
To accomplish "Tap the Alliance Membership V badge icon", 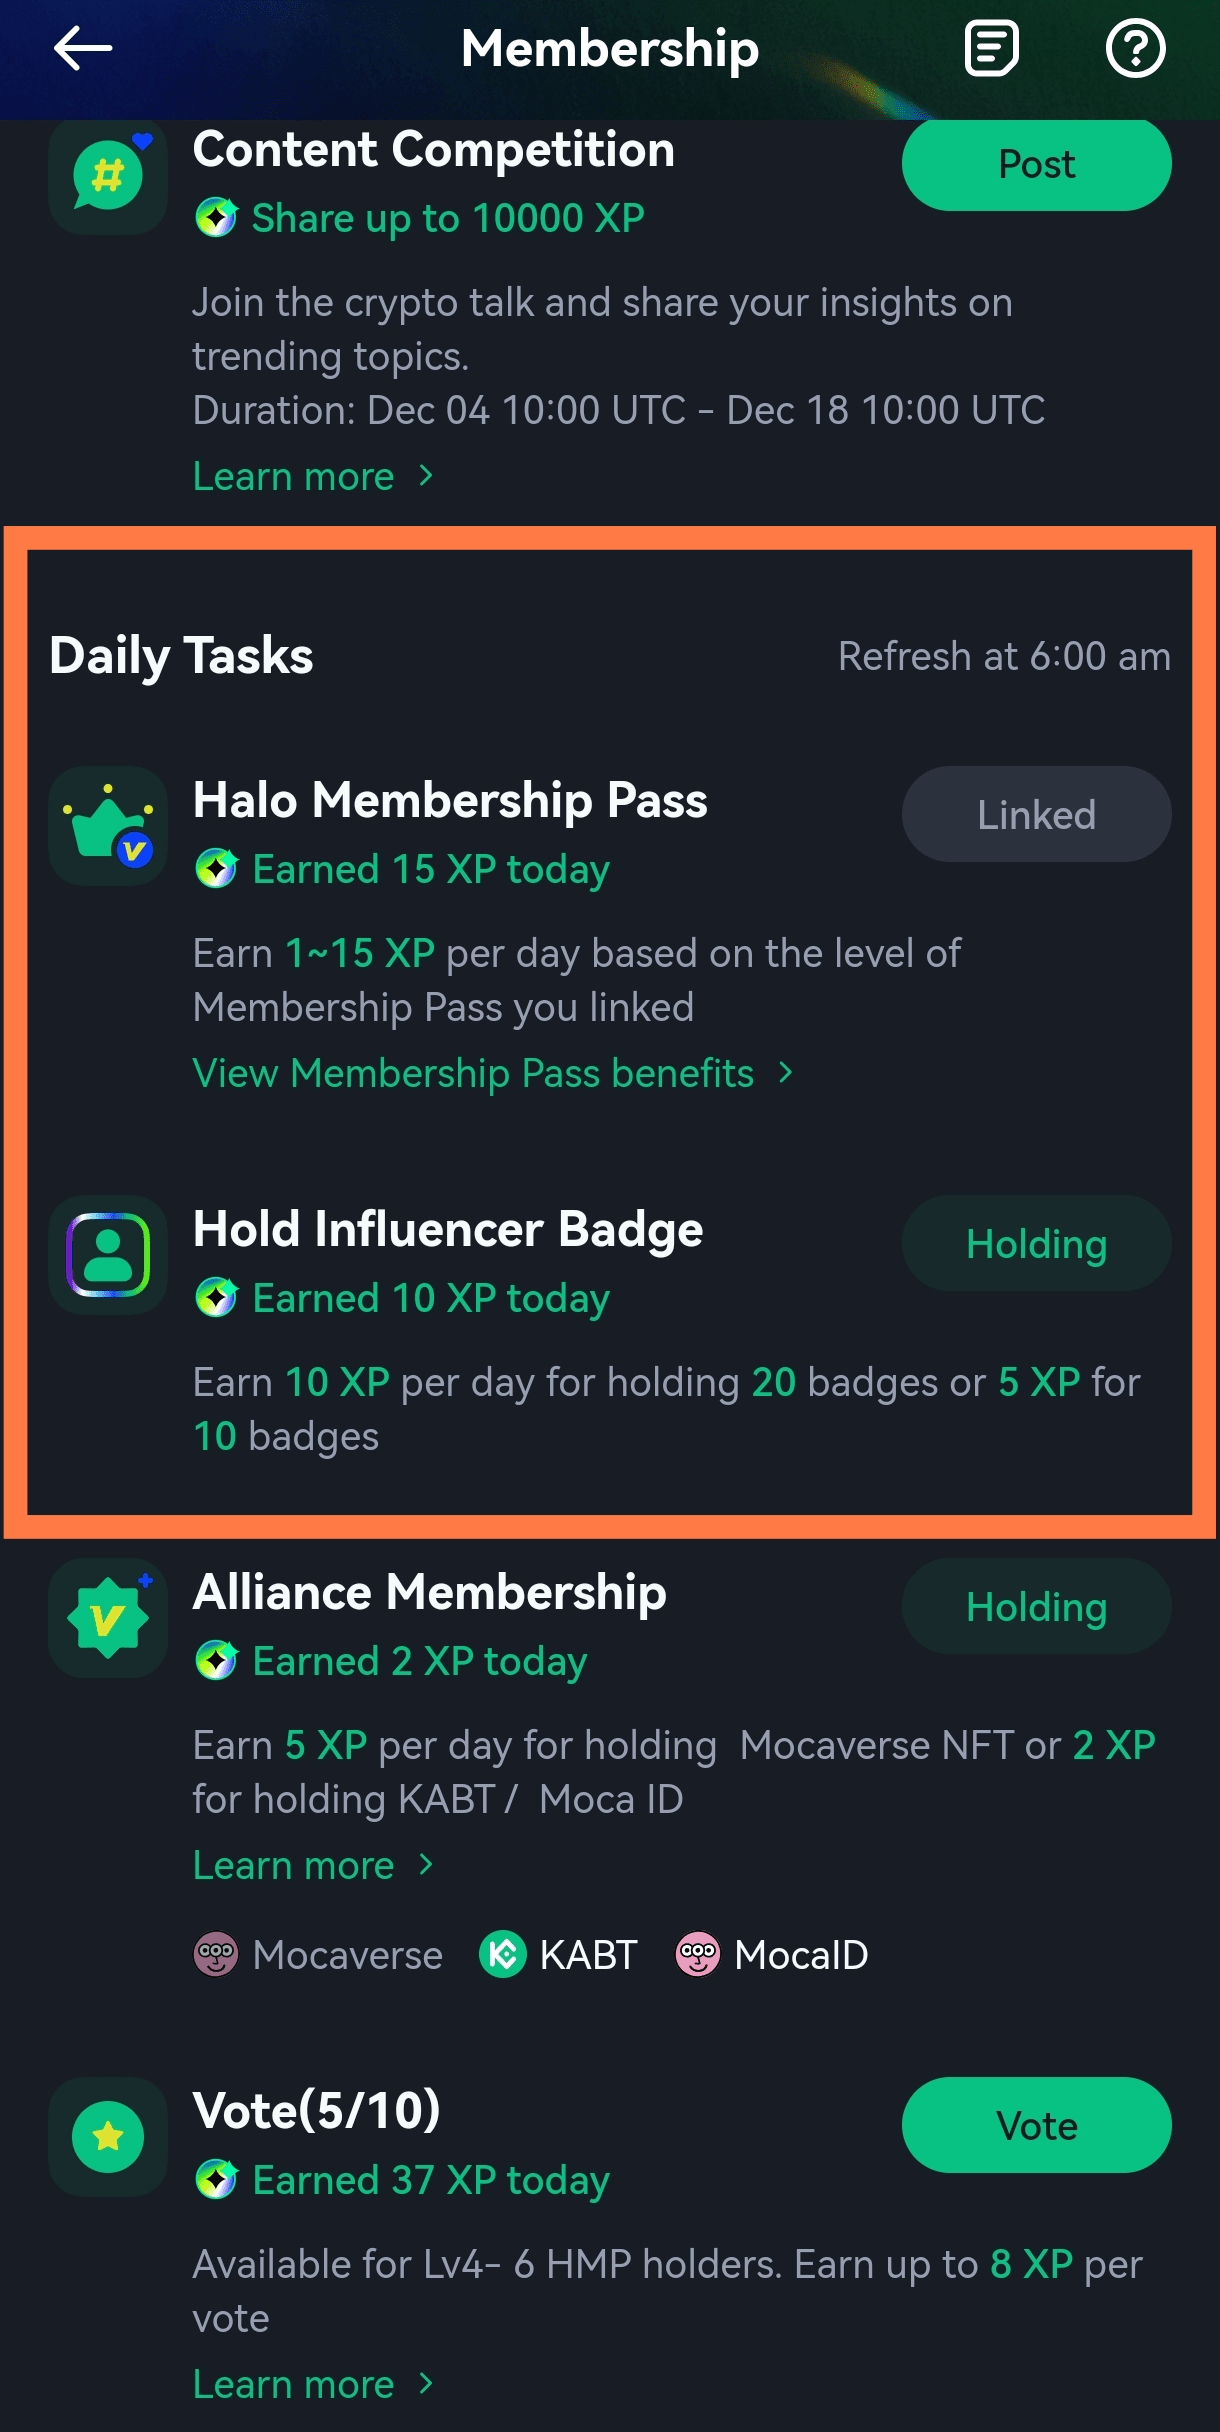I will 108,1618.
